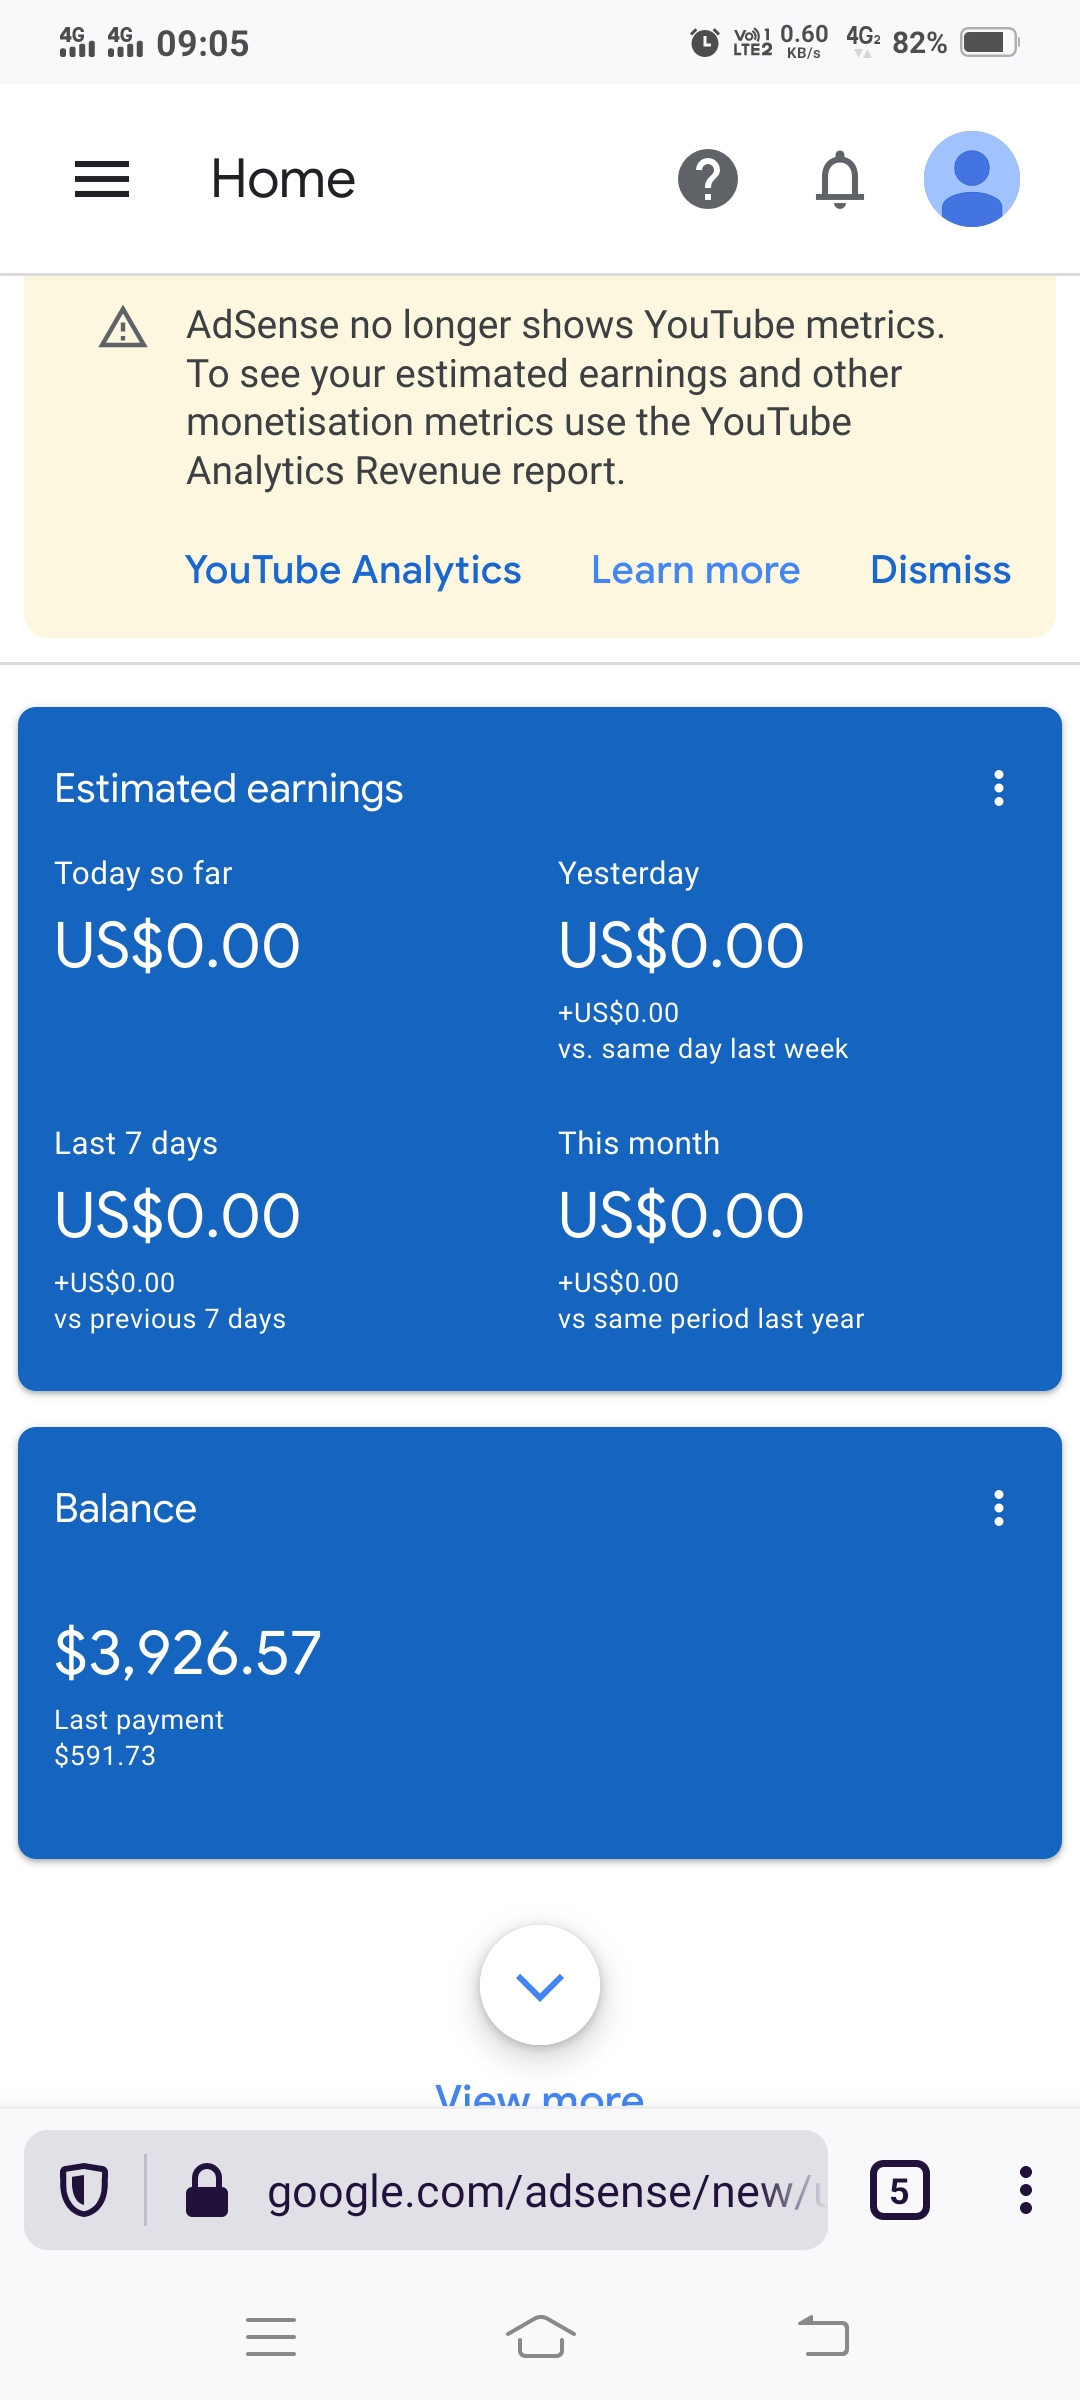
Task: Dismiss the YouTube metrics notice
Action: [x=940, y=570]
